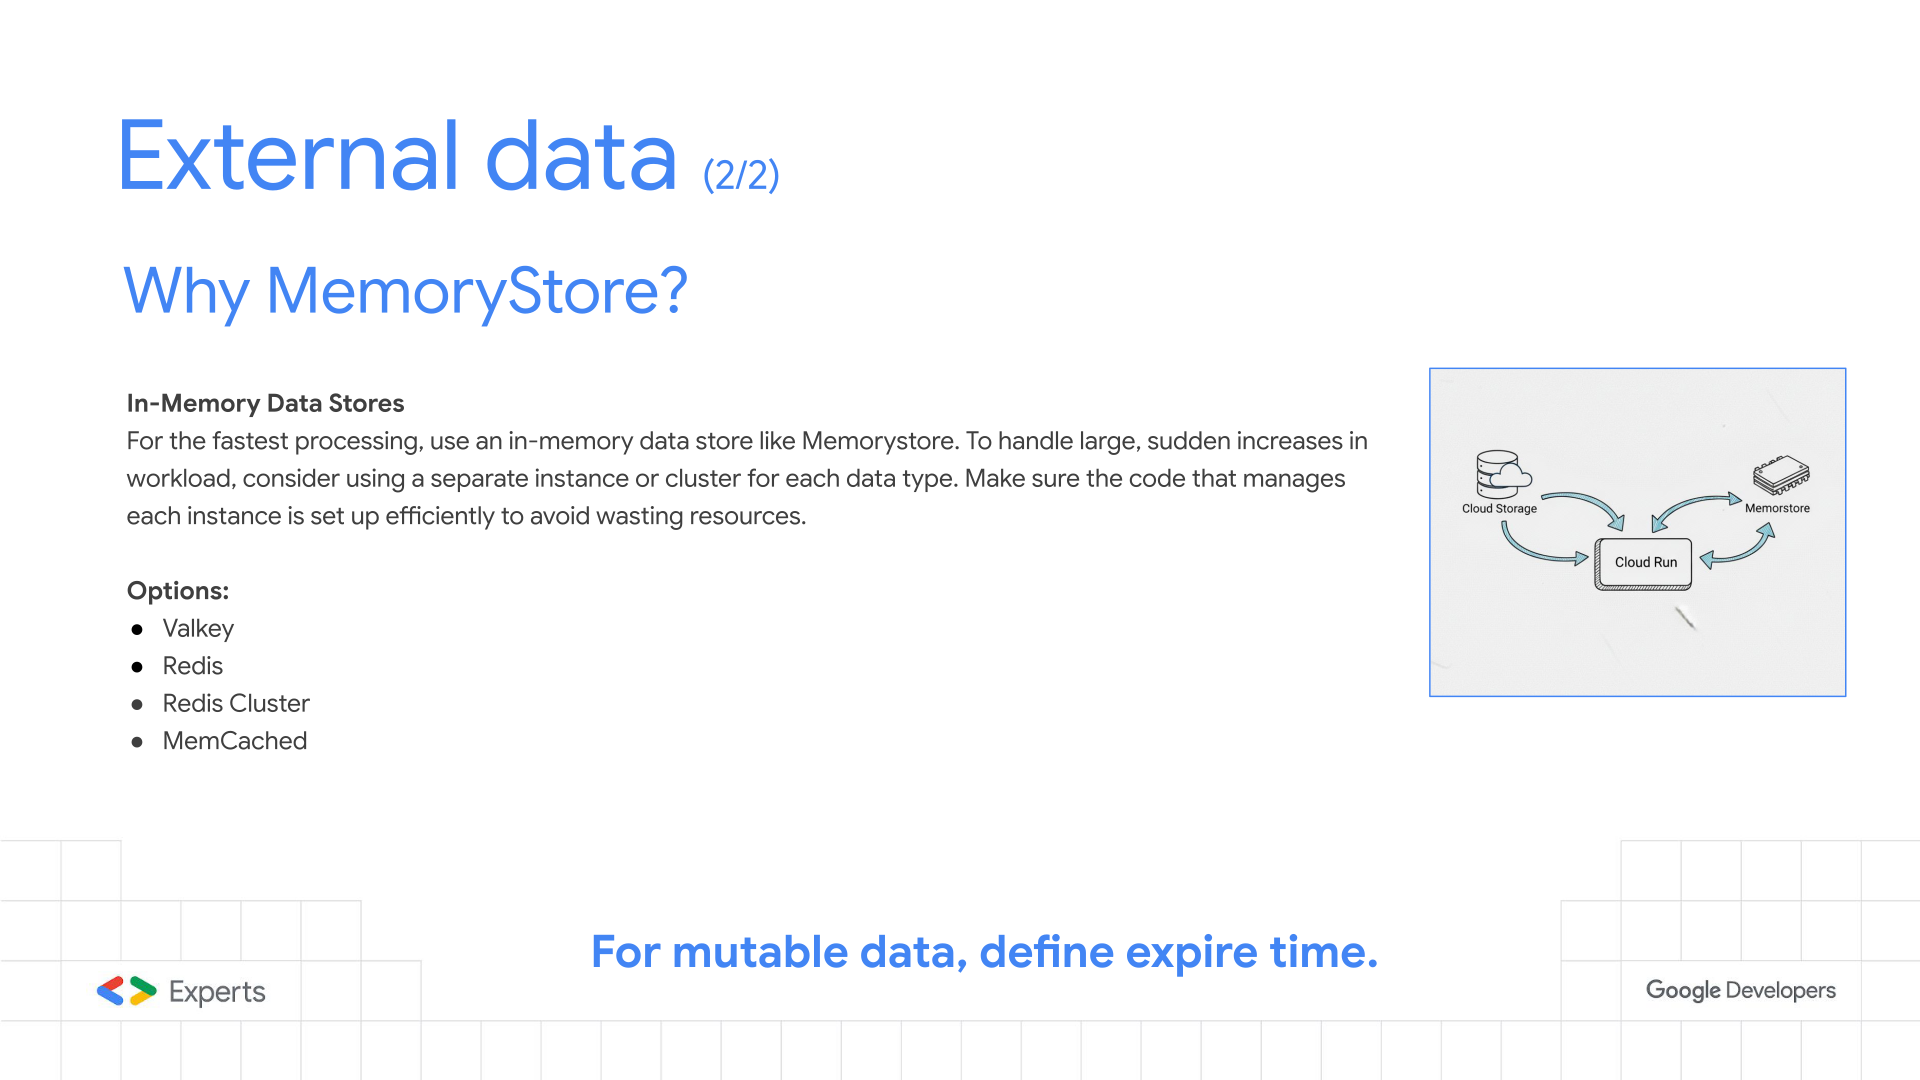Click the Cloud Run box in diagram
Screen dimensions: 1920x1080
[x=1645, y=563]
